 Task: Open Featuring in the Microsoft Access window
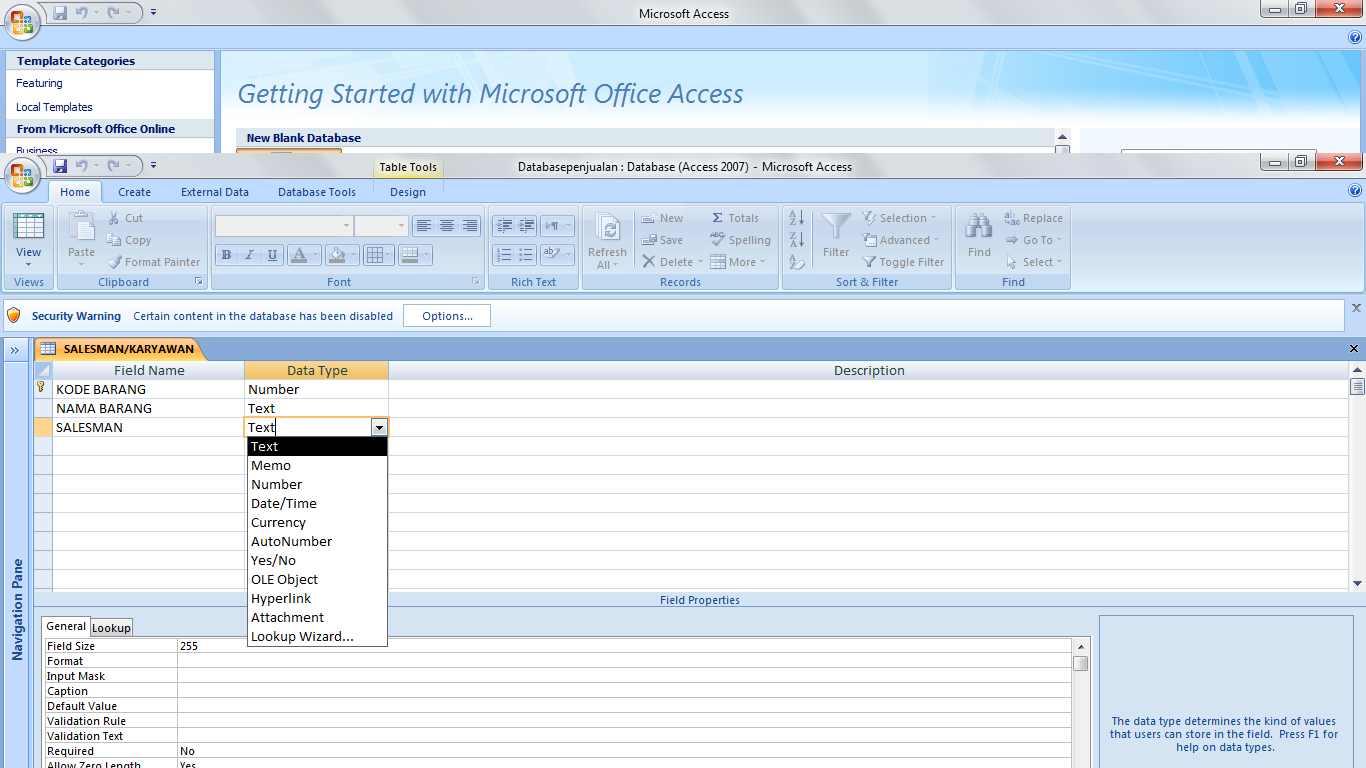click(x=39, y=83)
